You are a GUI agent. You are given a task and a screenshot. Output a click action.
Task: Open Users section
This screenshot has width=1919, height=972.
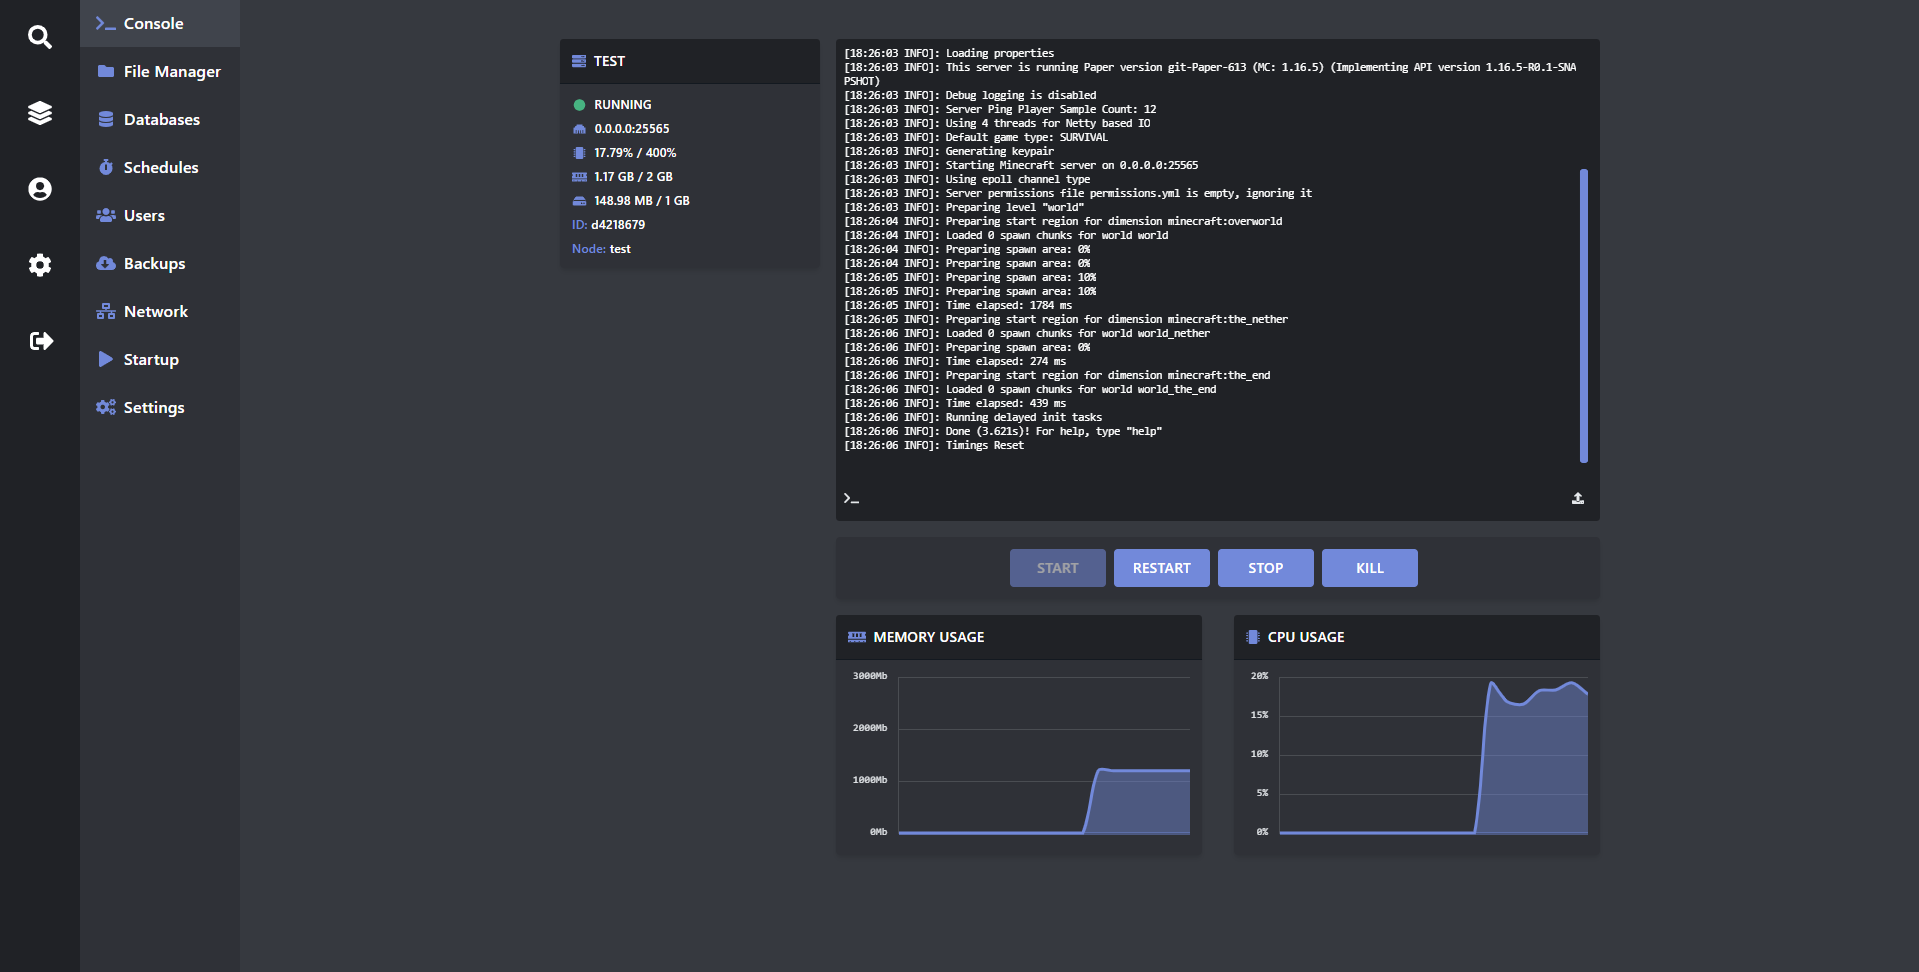pos(160,215)
